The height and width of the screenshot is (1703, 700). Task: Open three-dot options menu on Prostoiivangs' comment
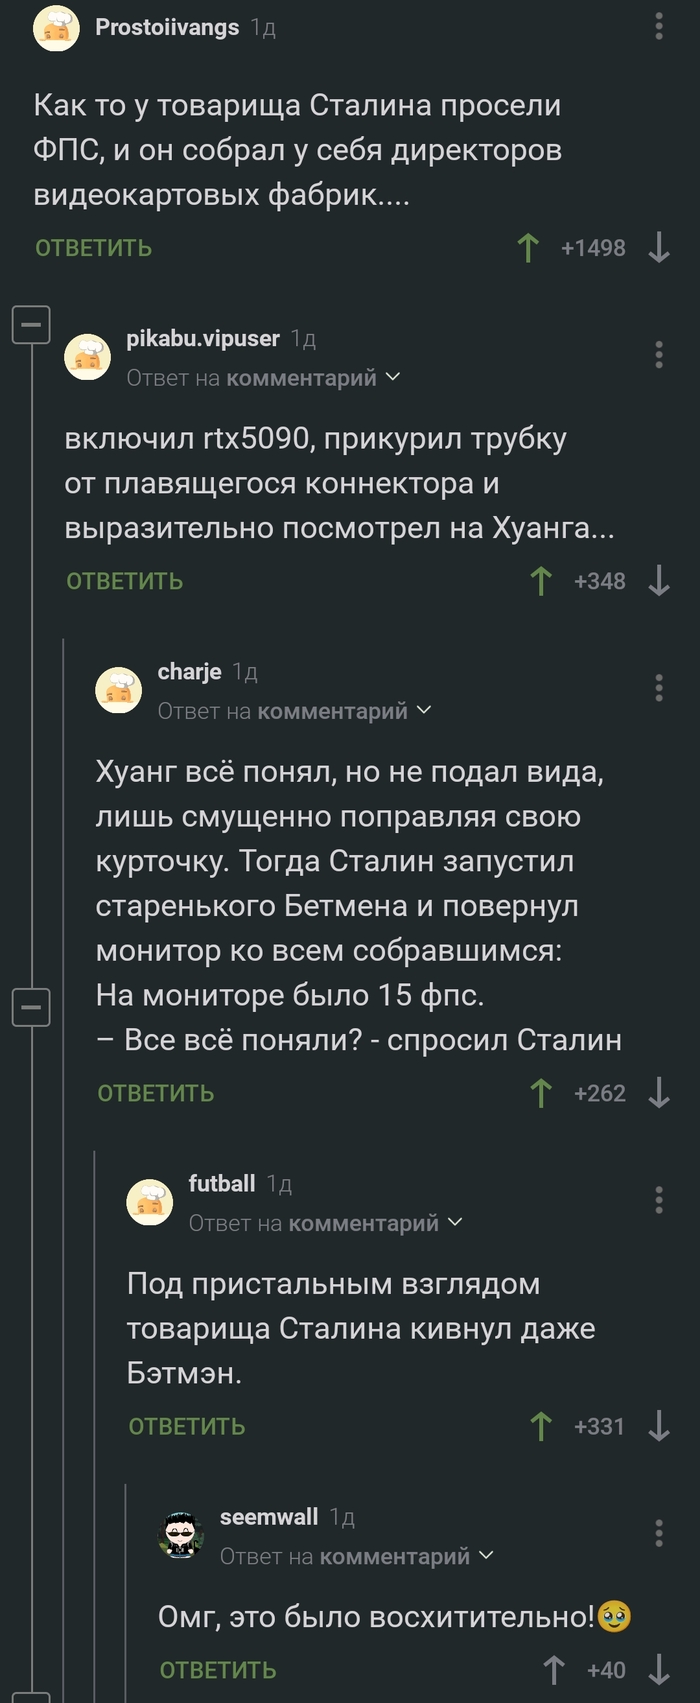658,27
